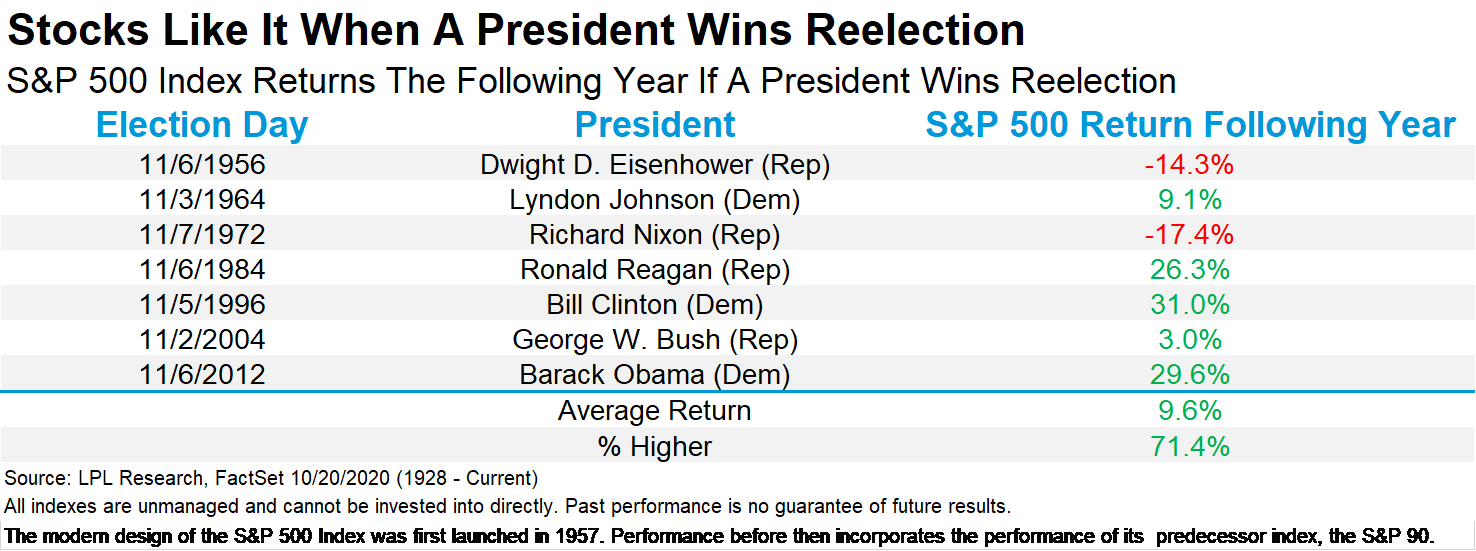The width and height of the screenshot is (1476, 551).
Task: Select the George W. Bush (Rep) cell
Action: 655,340
